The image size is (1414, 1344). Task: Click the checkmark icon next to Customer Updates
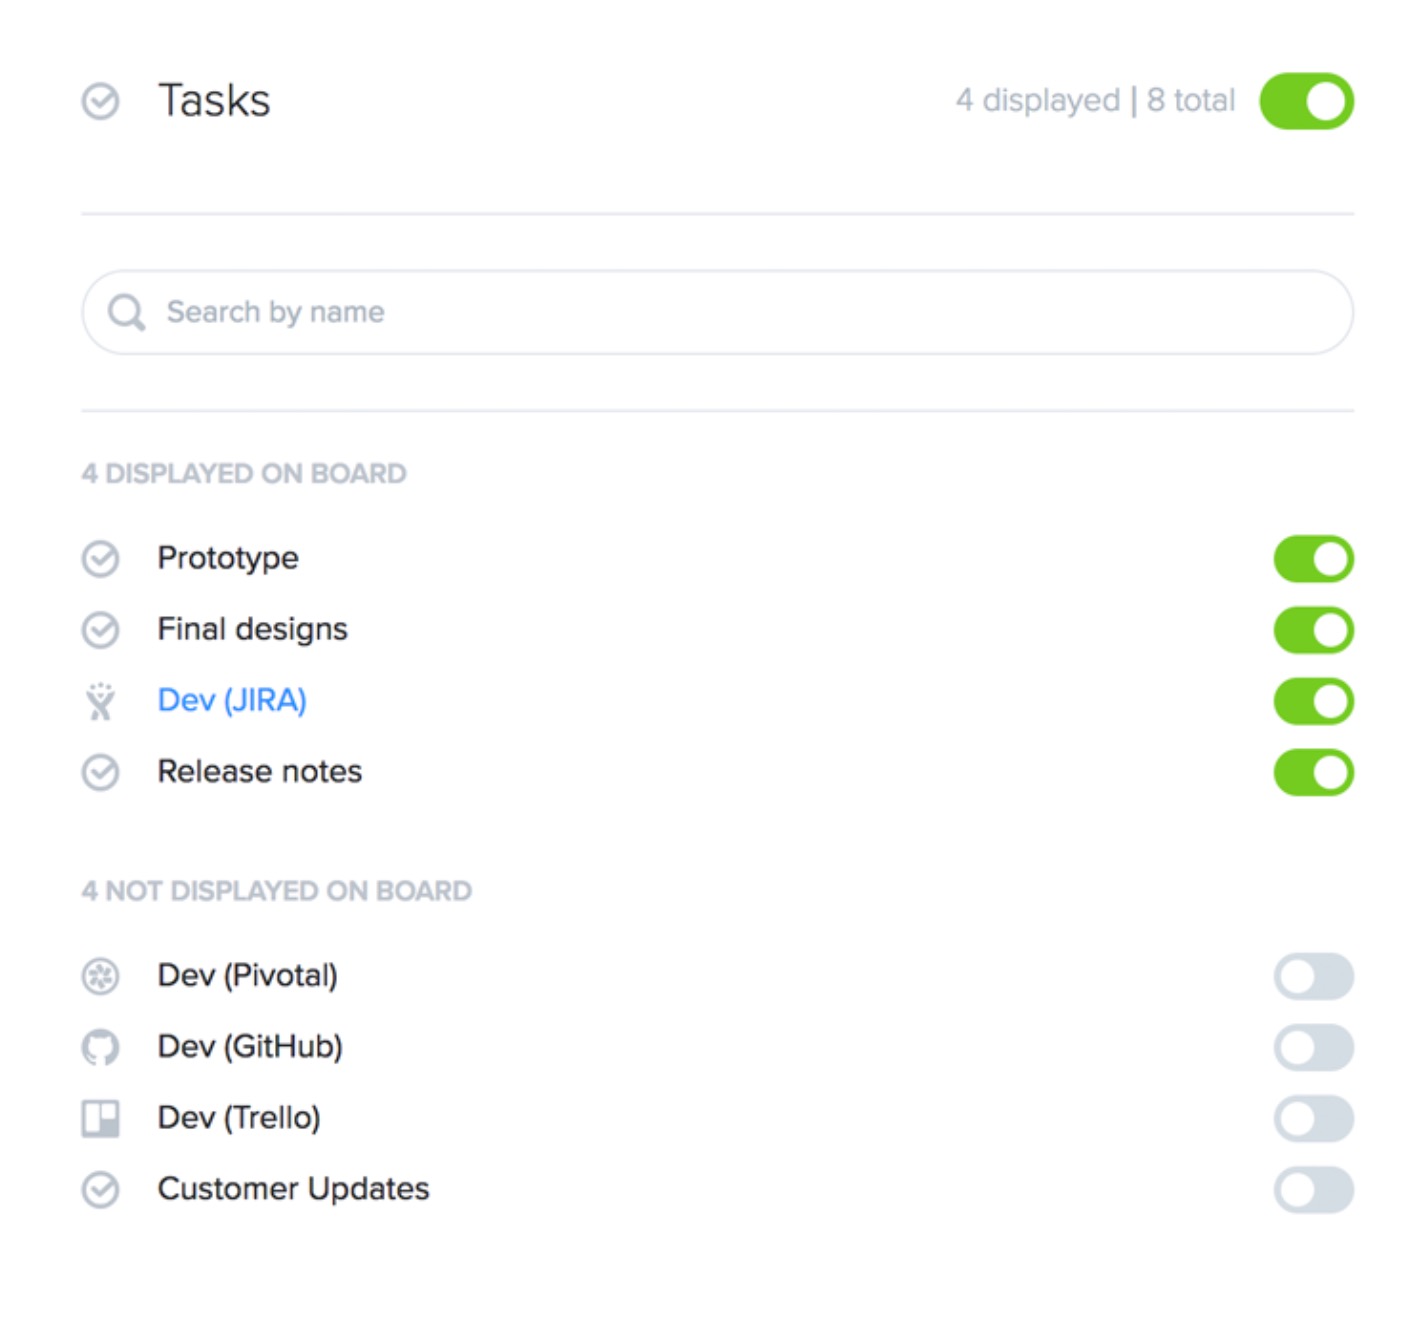pyautogui.click(x=100, y=1190)
